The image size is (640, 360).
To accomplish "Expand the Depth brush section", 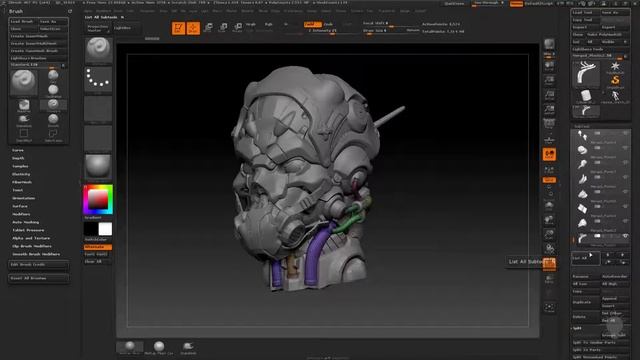I will (x=18, y=158).
